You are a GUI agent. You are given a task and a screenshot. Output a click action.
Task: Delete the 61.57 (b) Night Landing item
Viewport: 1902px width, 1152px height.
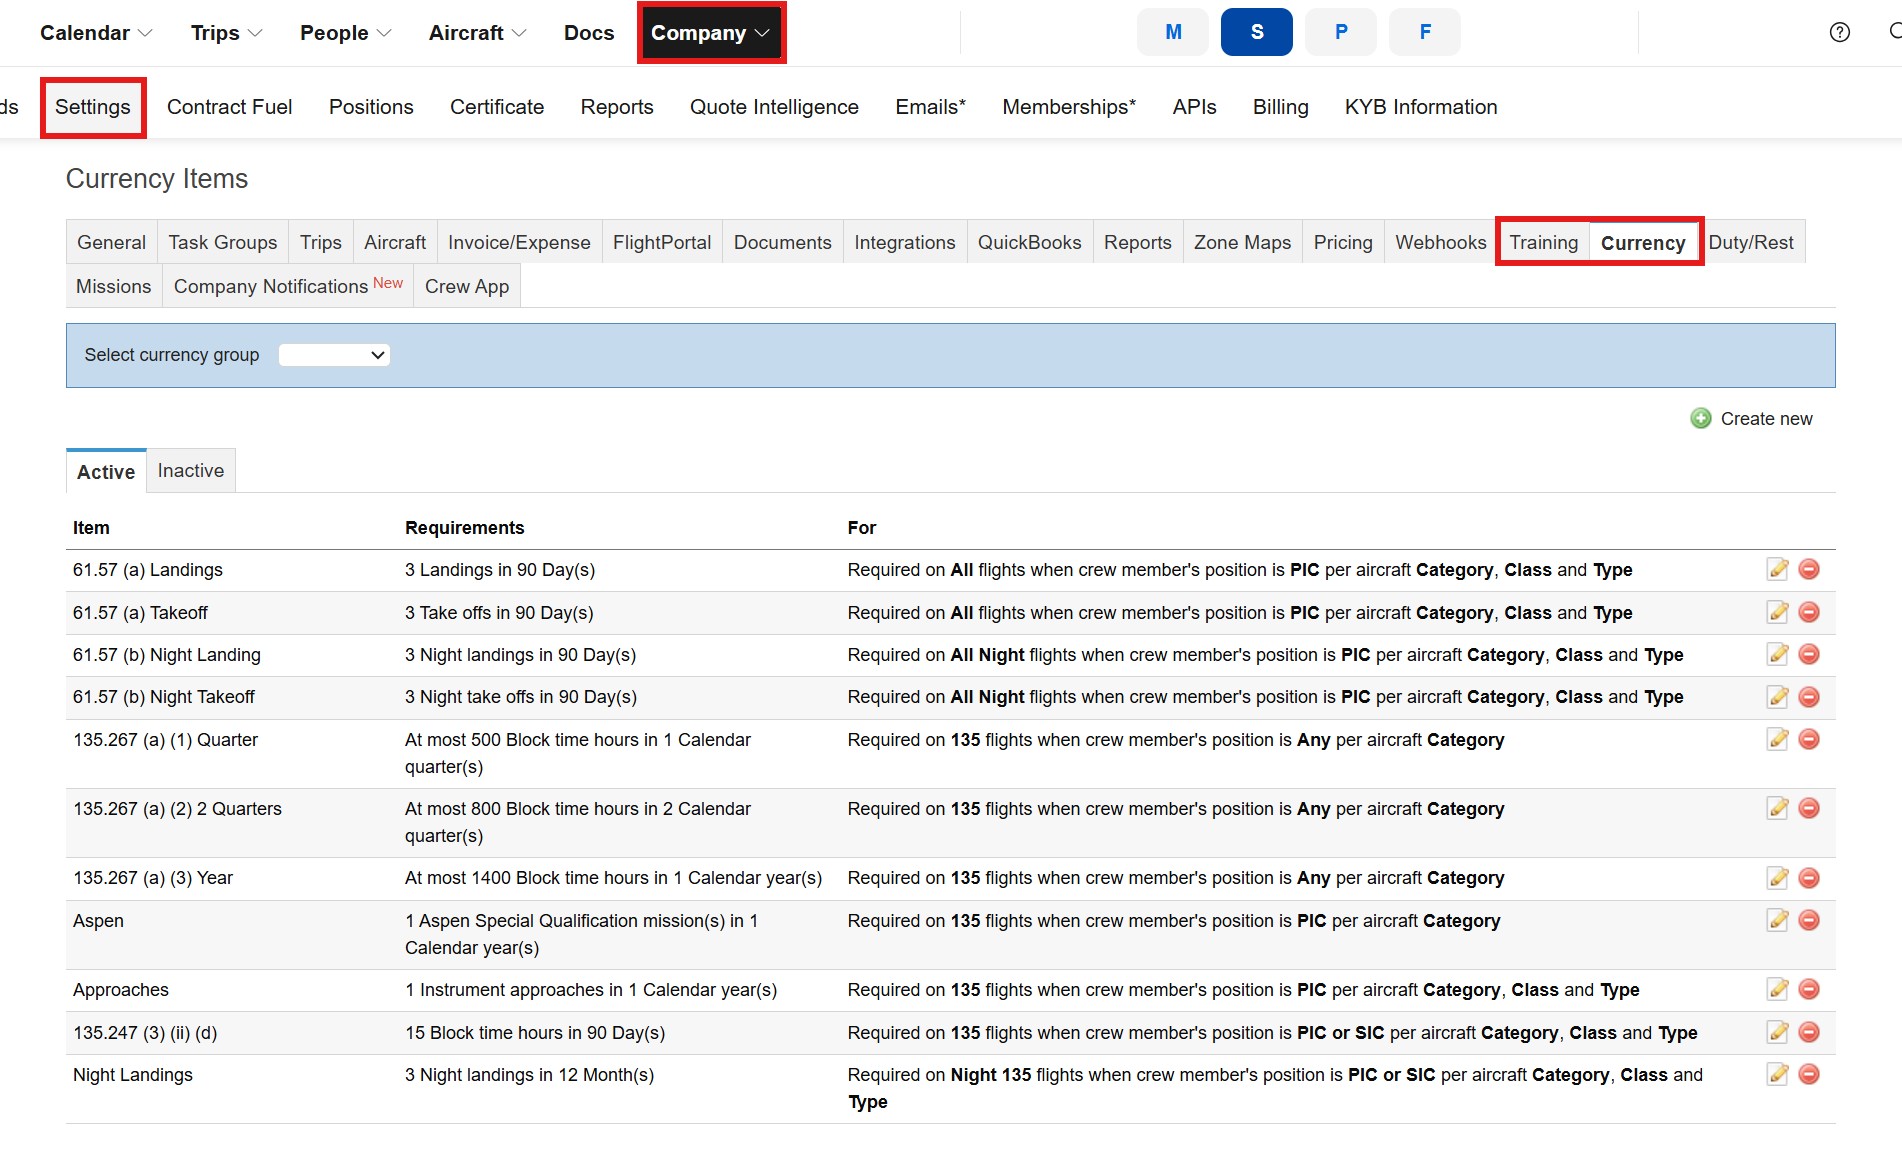[x=1809, y=654]
